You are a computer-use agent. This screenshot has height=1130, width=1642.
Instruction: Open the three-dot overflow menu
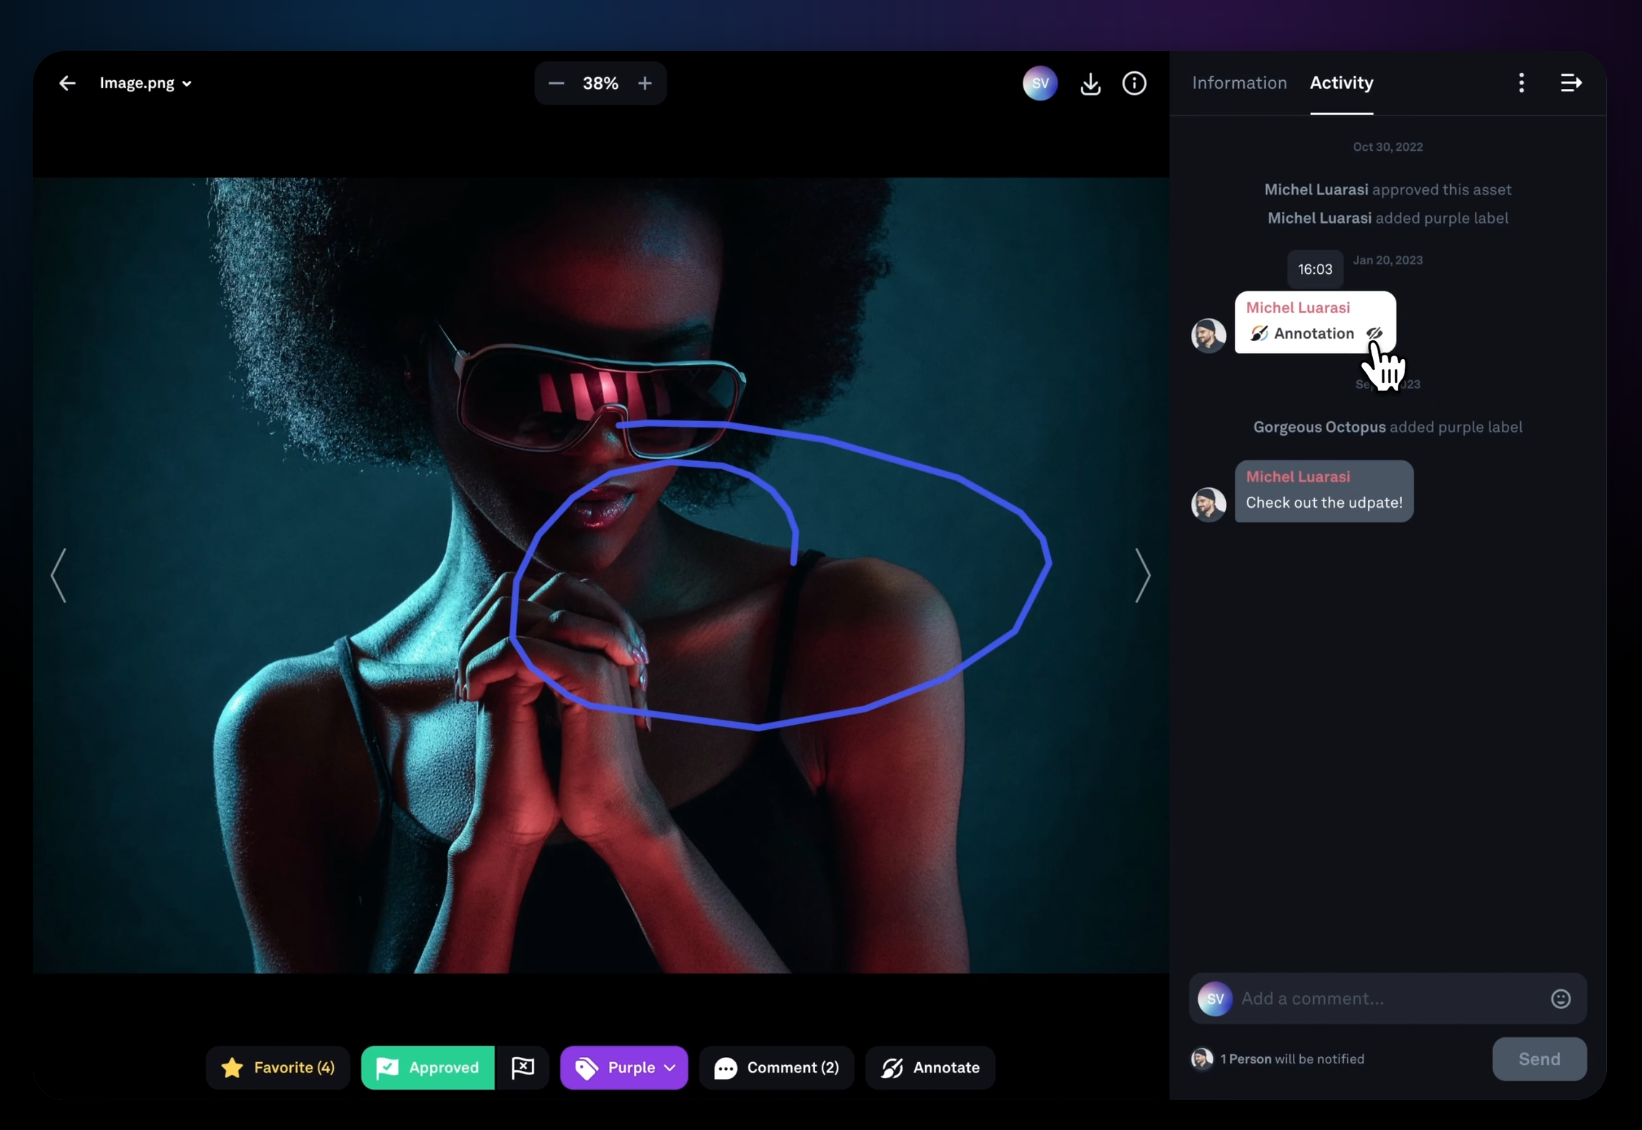click(x=1521, y=83)
